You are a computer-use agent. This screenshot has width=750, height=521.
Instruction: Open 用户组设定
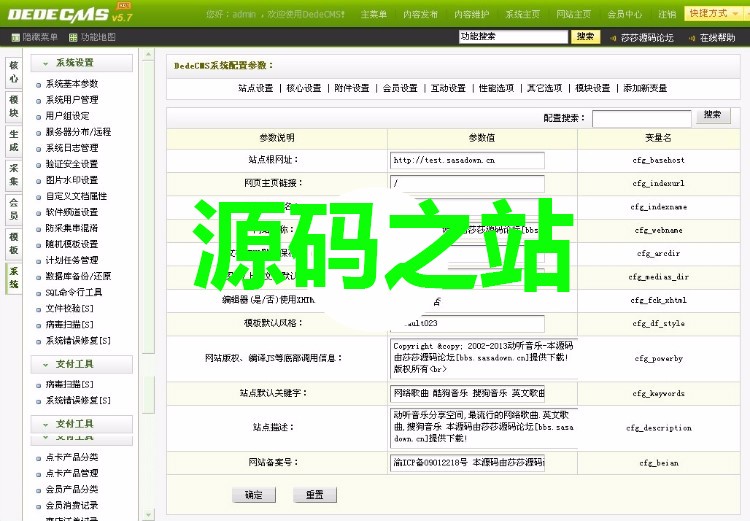point(67,116)
